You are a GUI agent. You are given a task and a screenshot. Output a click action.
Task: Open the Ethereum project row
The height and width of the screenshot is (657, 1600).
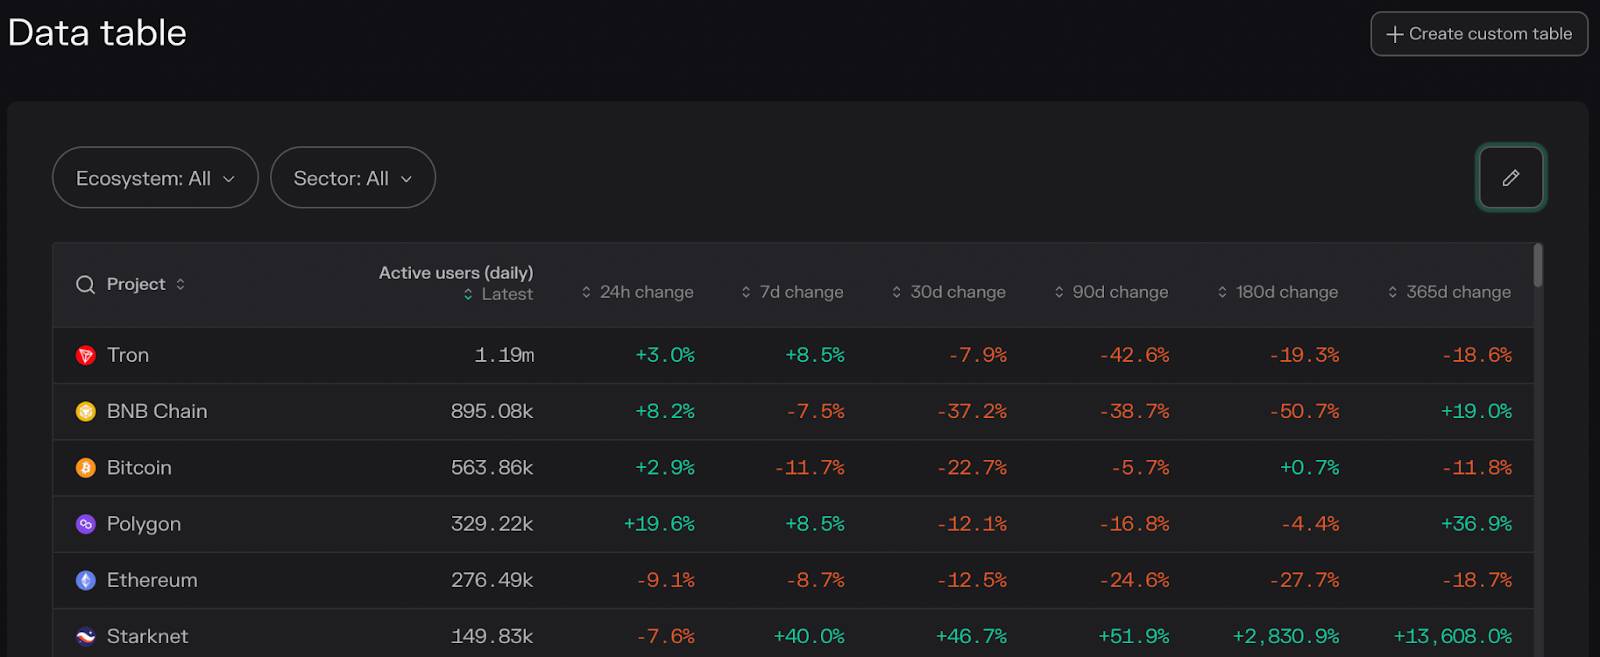(793, 580)
